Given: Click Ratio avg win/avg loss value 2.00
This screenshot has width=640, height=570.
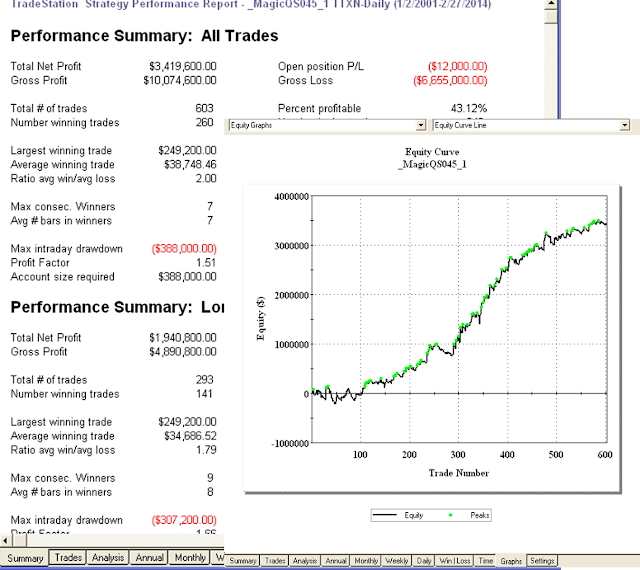Looking at the screenshot, I should 205,178.
